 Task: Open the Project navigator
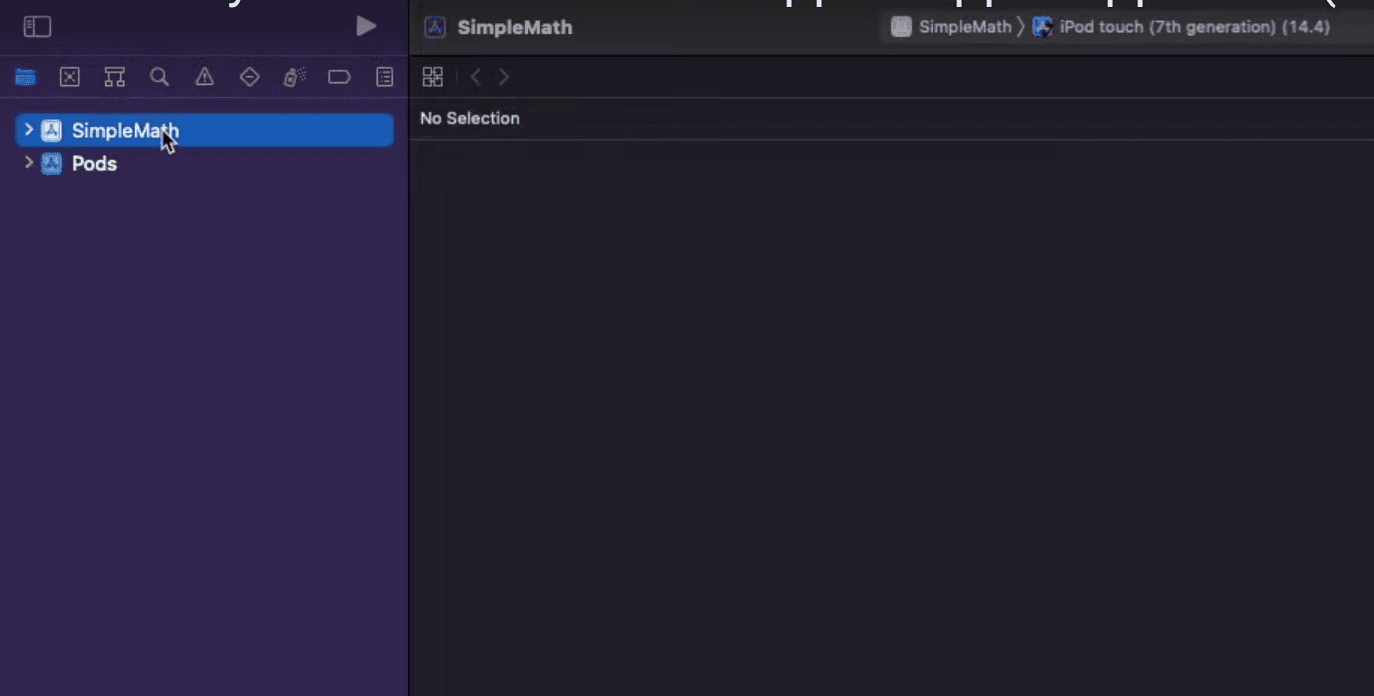pyautogui.click(x=25, y=76)
